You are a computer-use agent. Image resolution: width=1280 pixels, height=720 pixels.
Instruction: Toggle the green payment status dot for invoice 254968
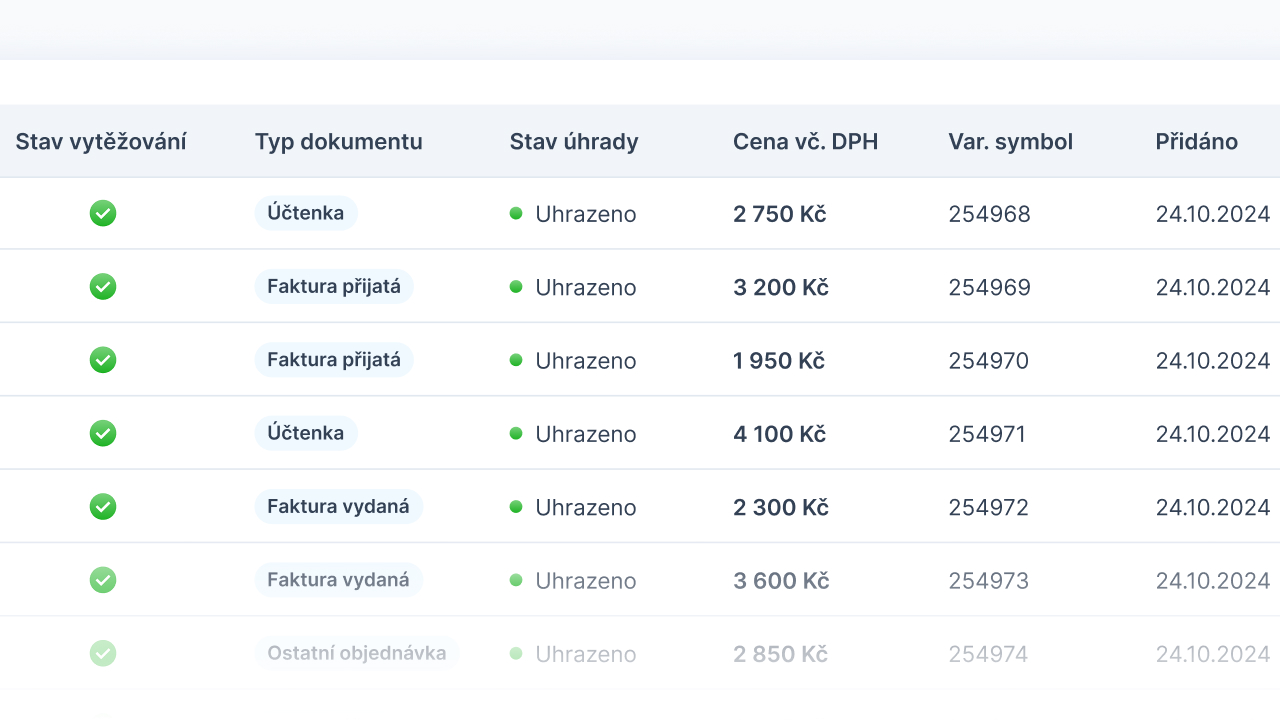(x=516, y=213)
